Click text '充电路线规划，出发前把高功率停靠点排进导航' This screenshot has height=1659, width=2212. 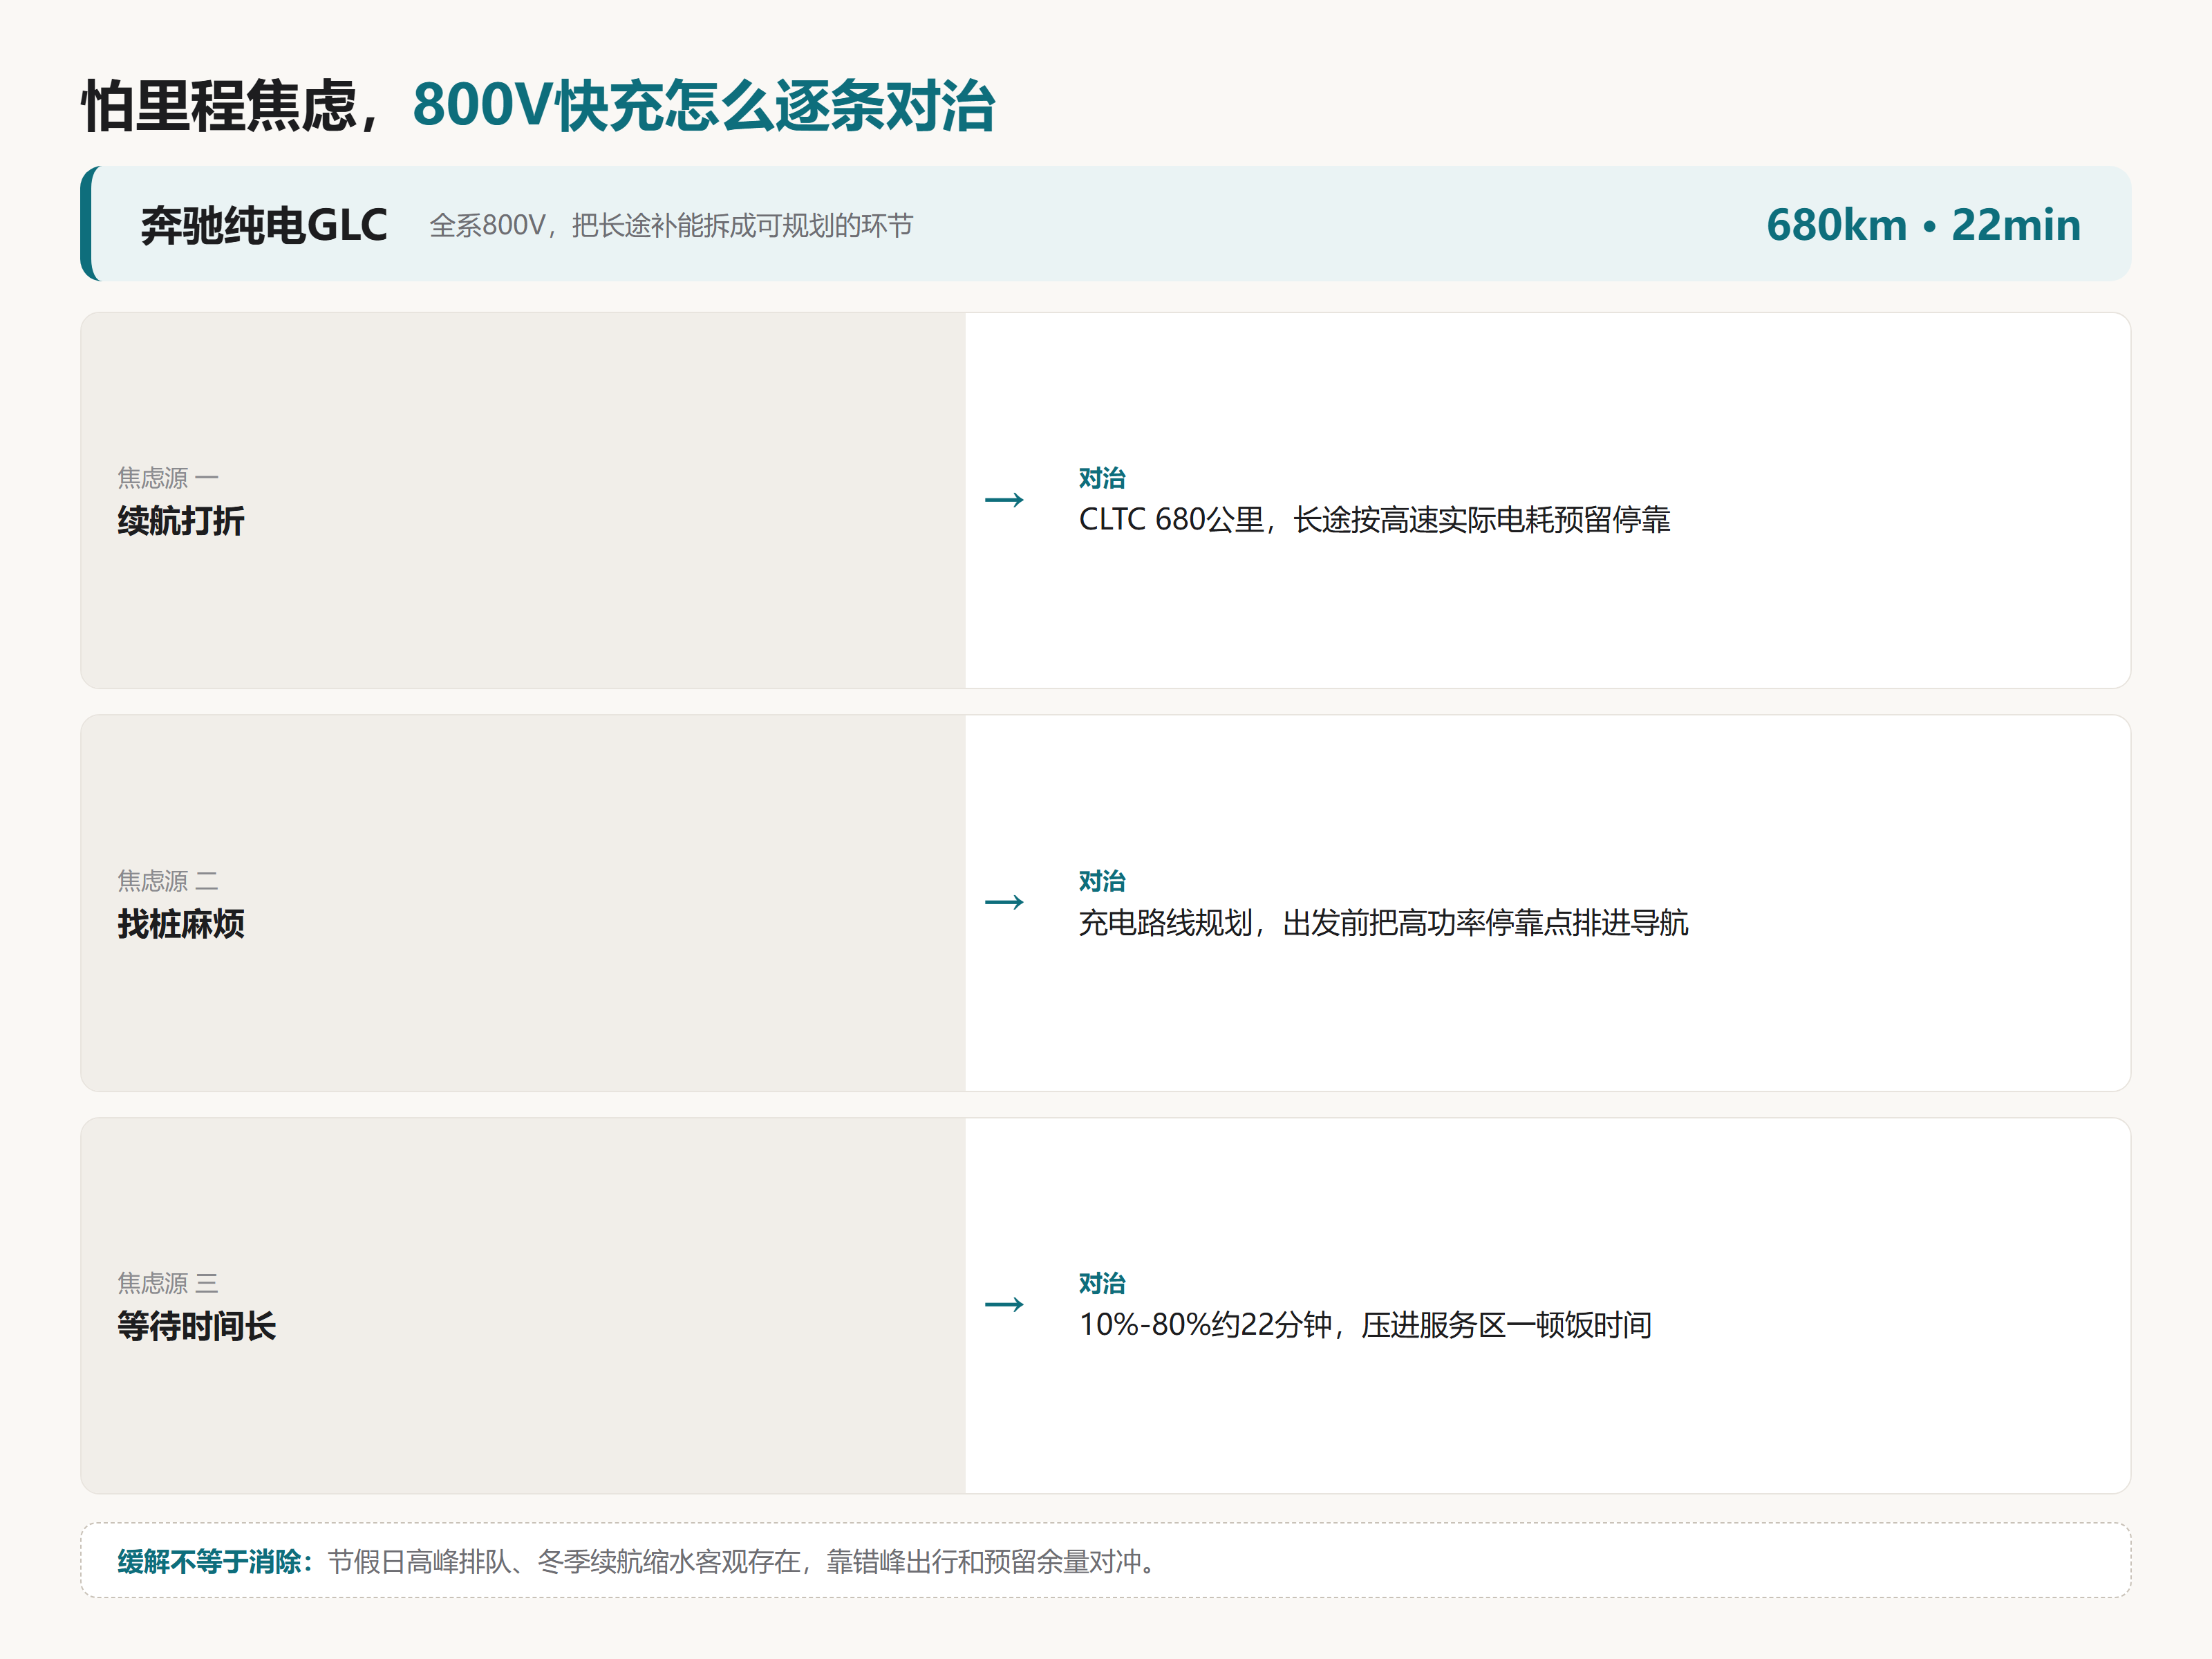1383,923
